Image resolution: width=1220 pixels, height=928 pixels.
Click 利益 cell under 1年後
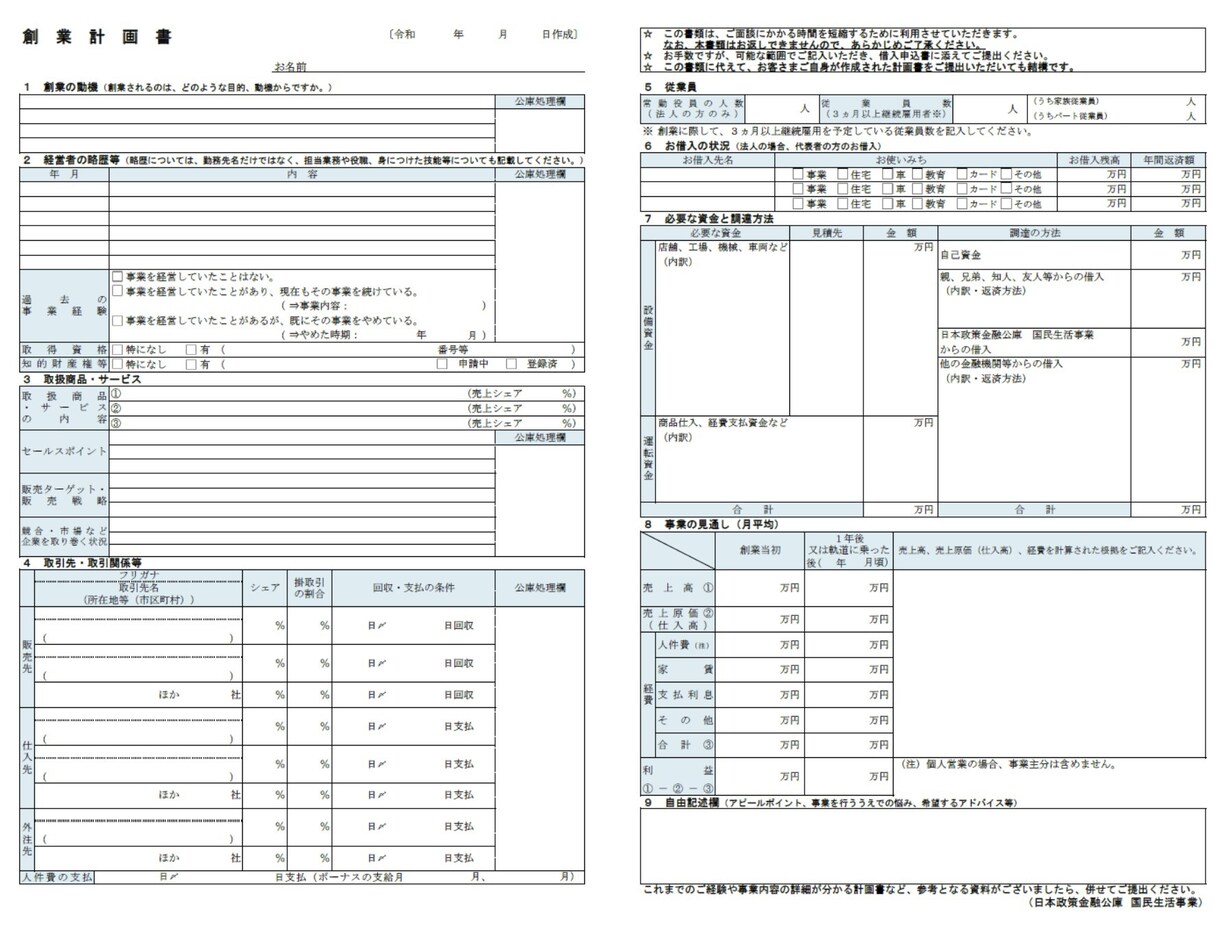[848, 776]
